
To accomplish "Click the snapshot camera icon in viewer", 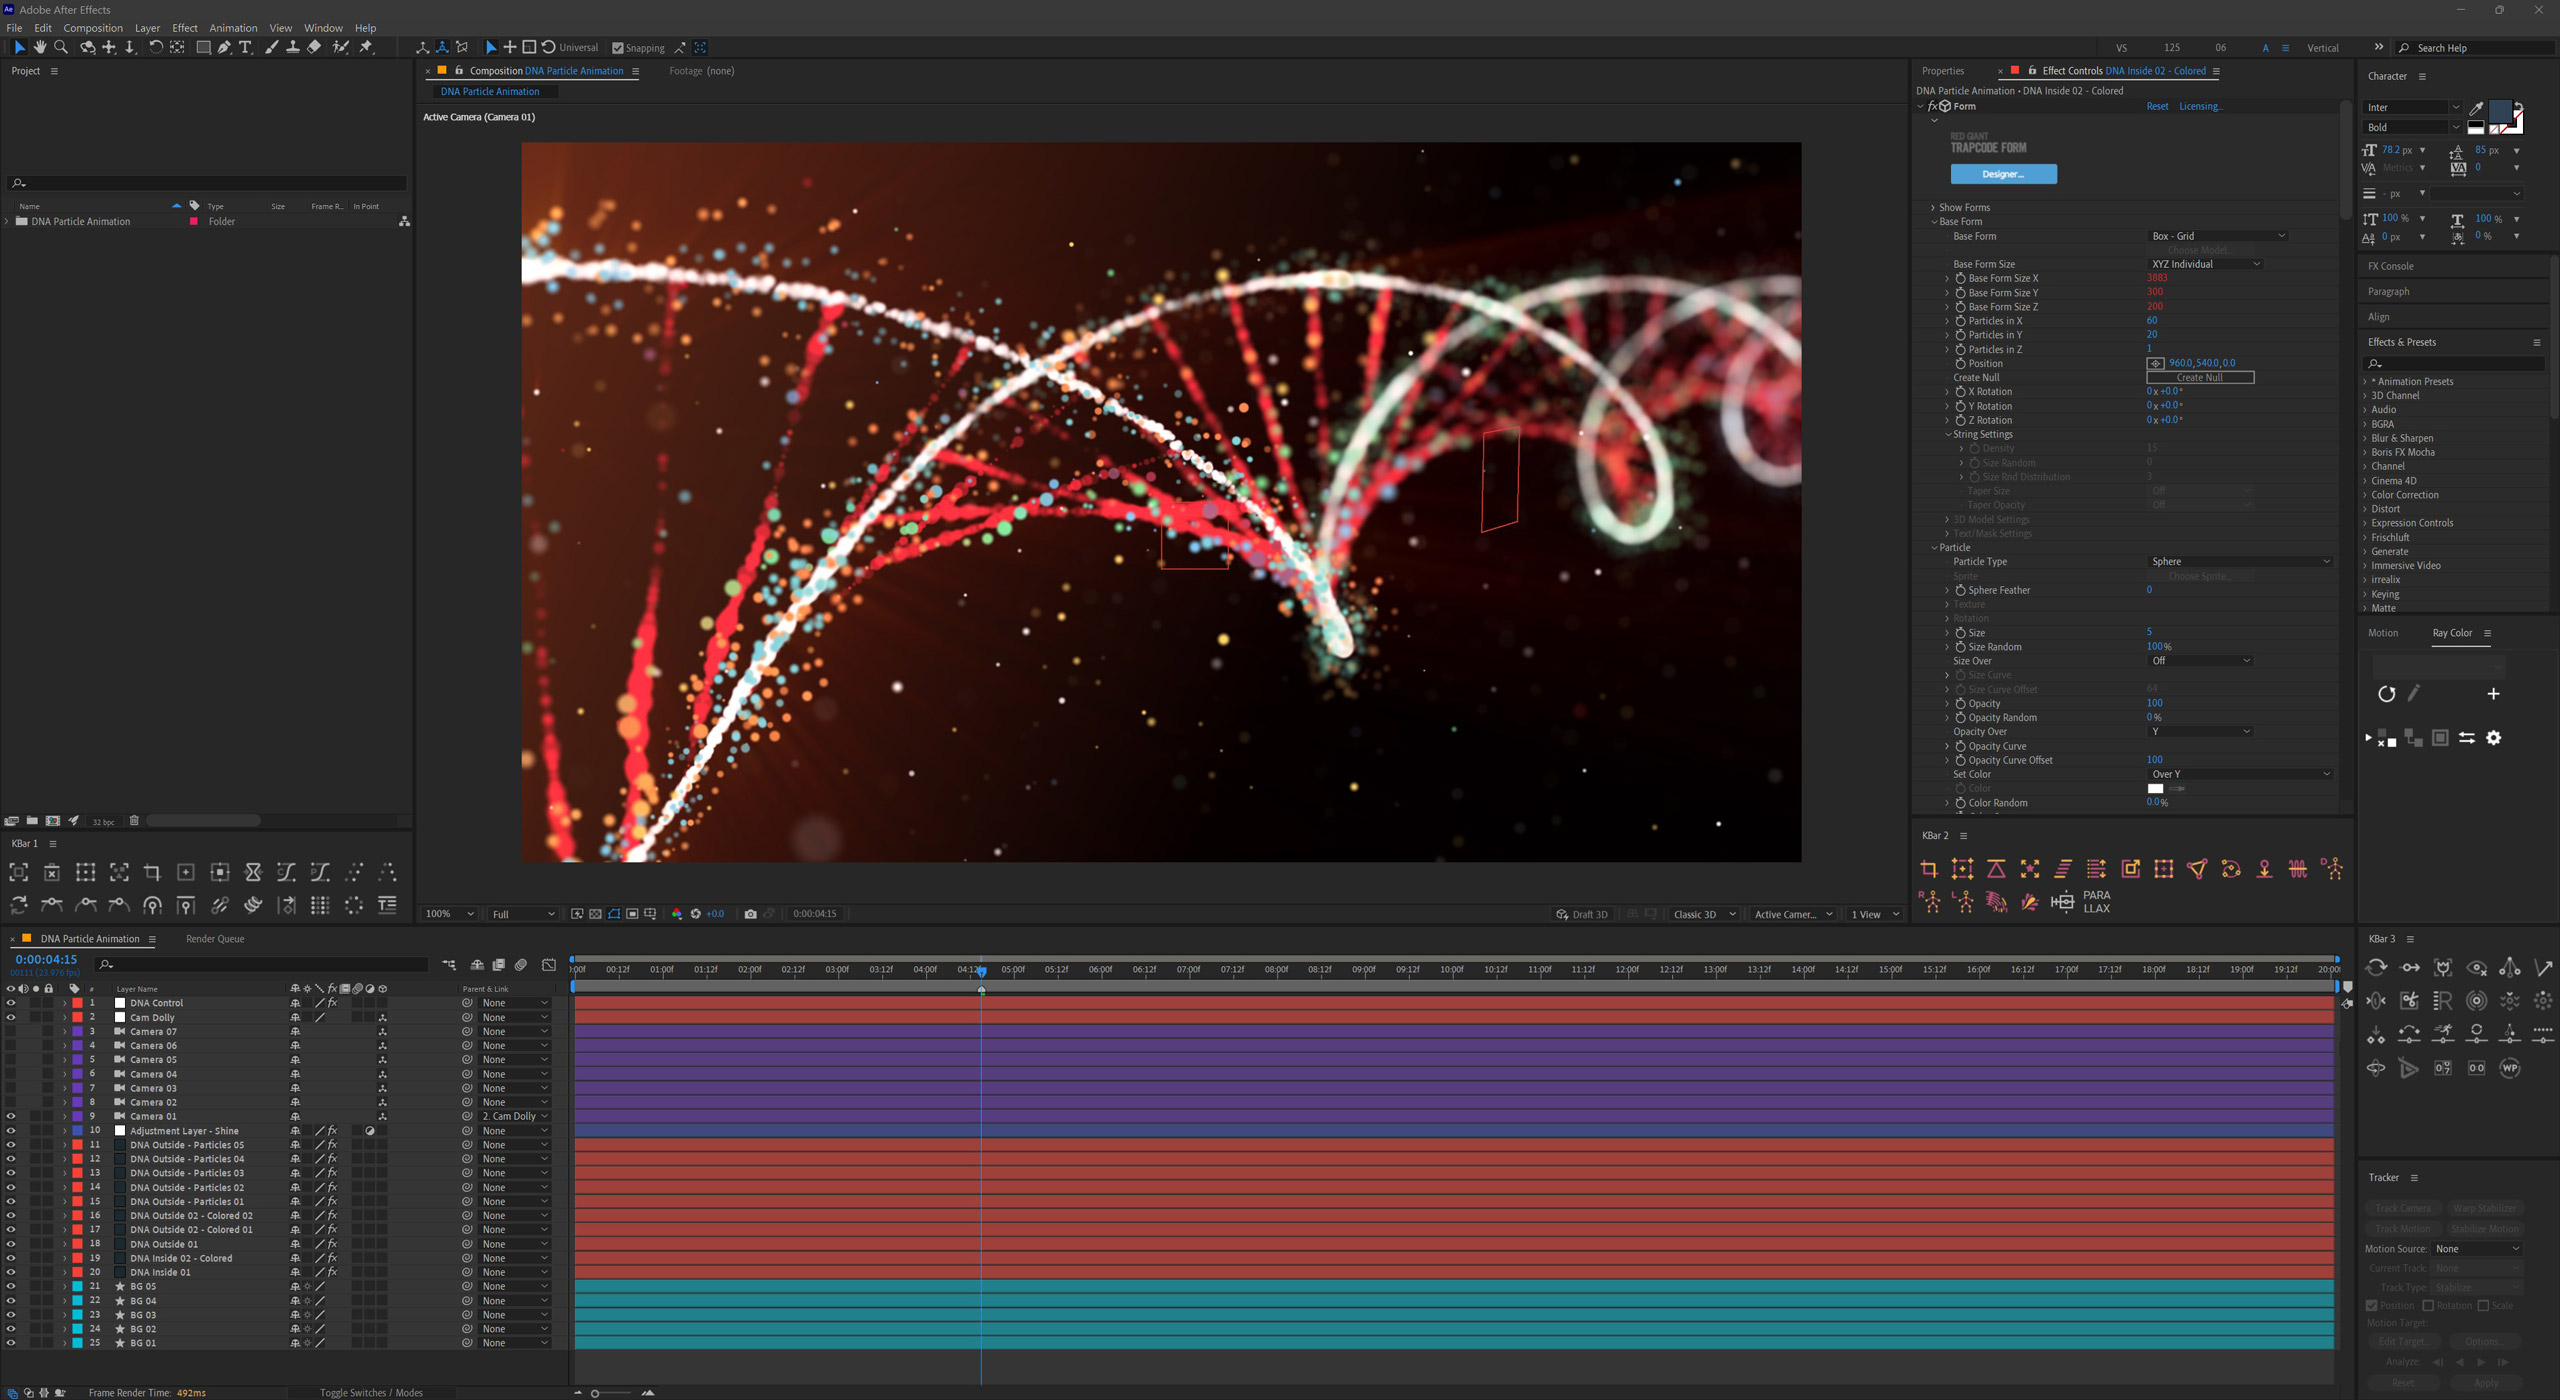I will pos(750,914).
